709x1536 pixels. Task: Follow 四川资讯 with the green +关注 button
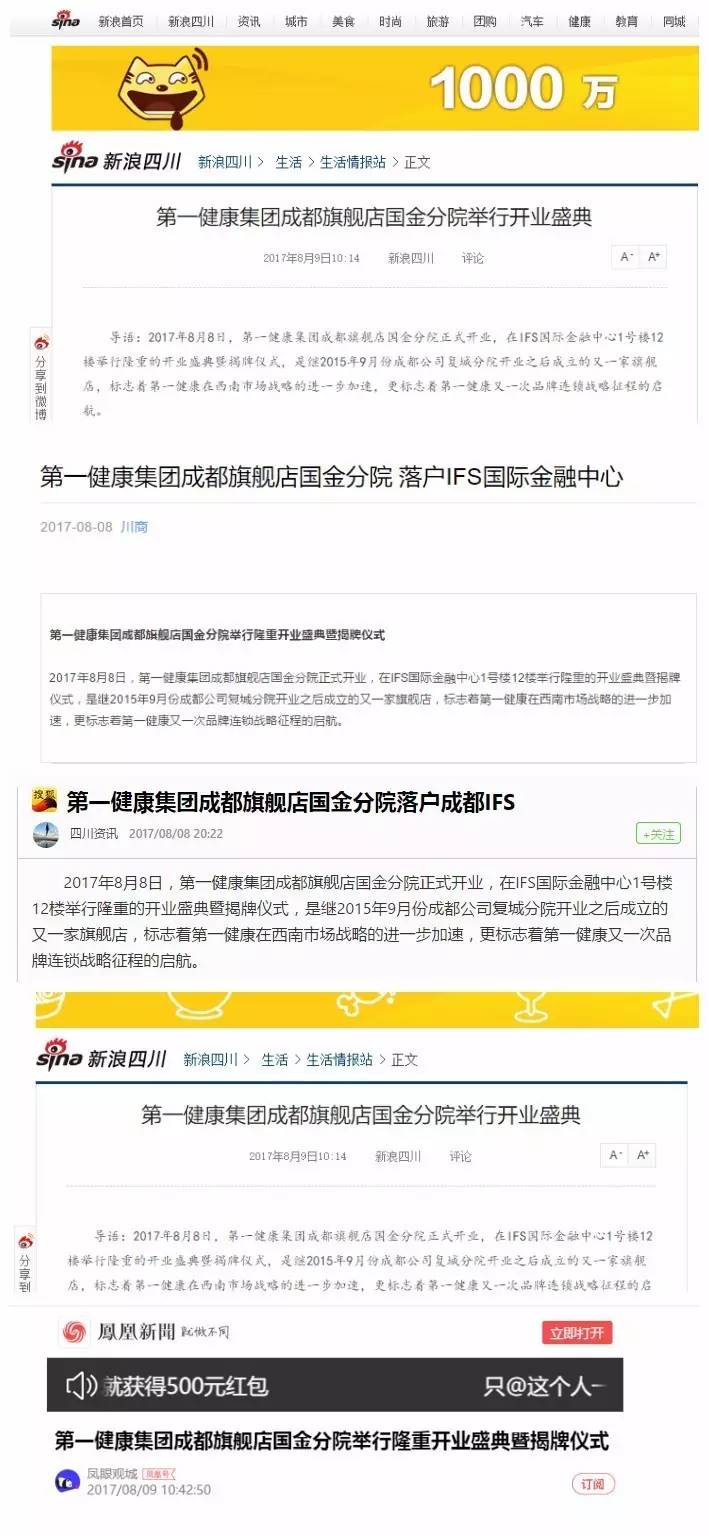[x=658, y=834]
